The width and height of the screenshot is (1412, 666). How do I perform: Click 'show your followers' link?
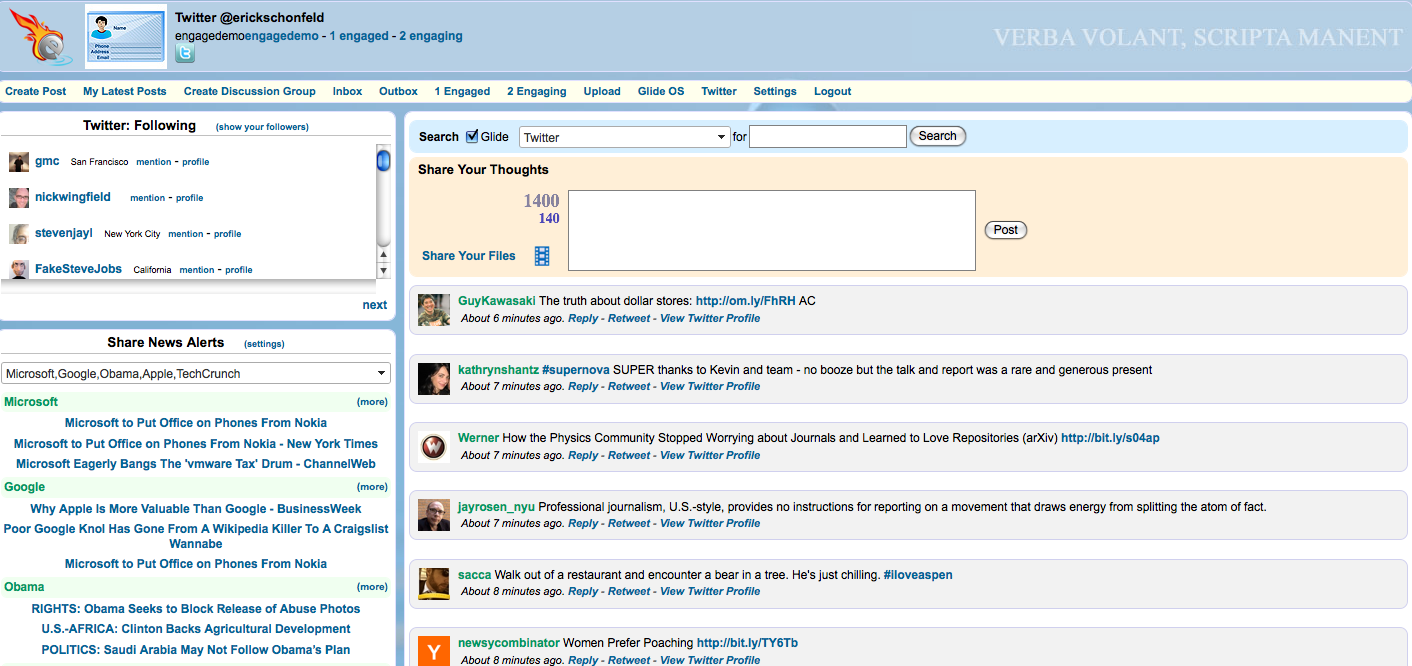(262, 127)
